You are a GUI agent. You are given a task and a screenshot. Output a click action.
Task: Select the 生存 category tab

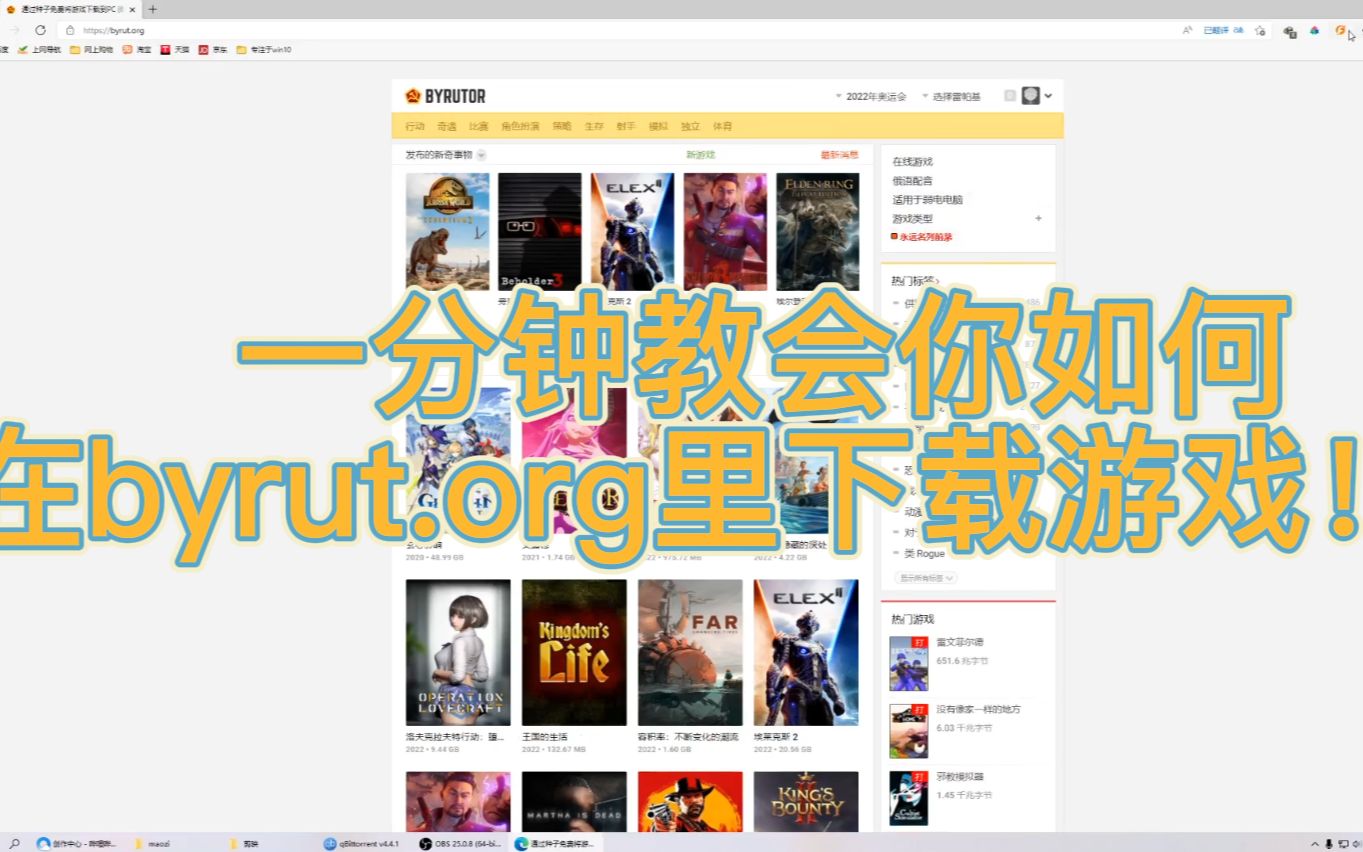[x=594, y=127]
